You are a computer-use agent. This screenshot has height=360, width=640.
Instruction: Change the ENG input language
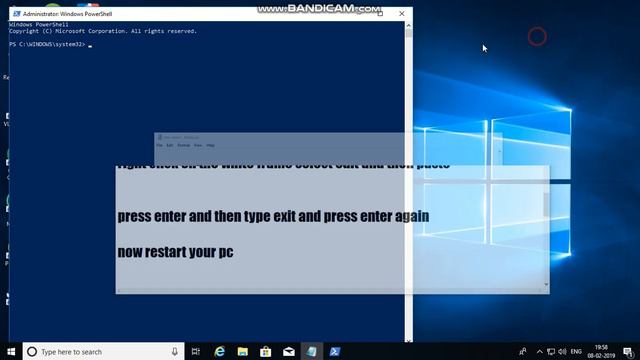pos(576,351)
